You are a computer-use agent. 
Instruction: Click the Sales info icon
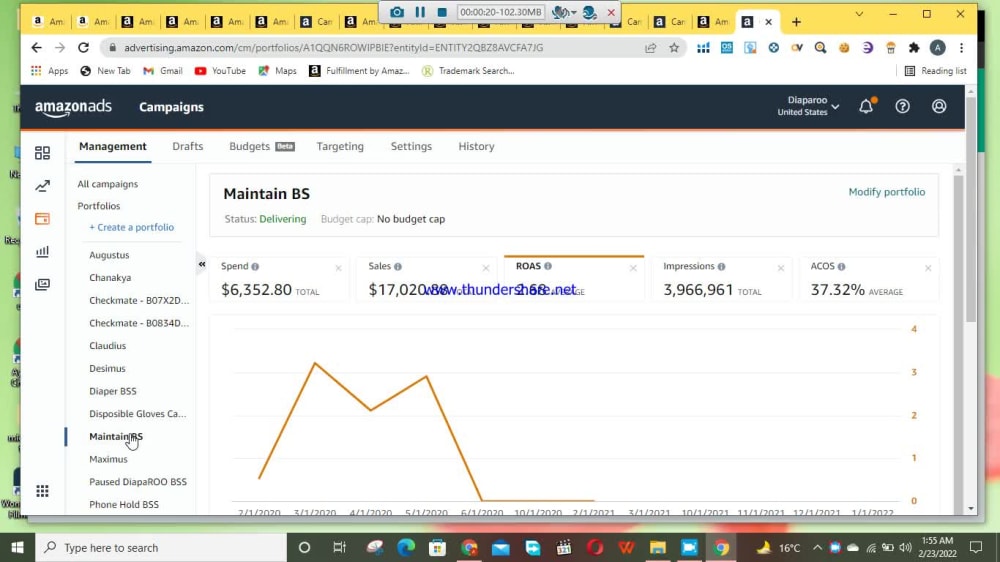point(398,267)
